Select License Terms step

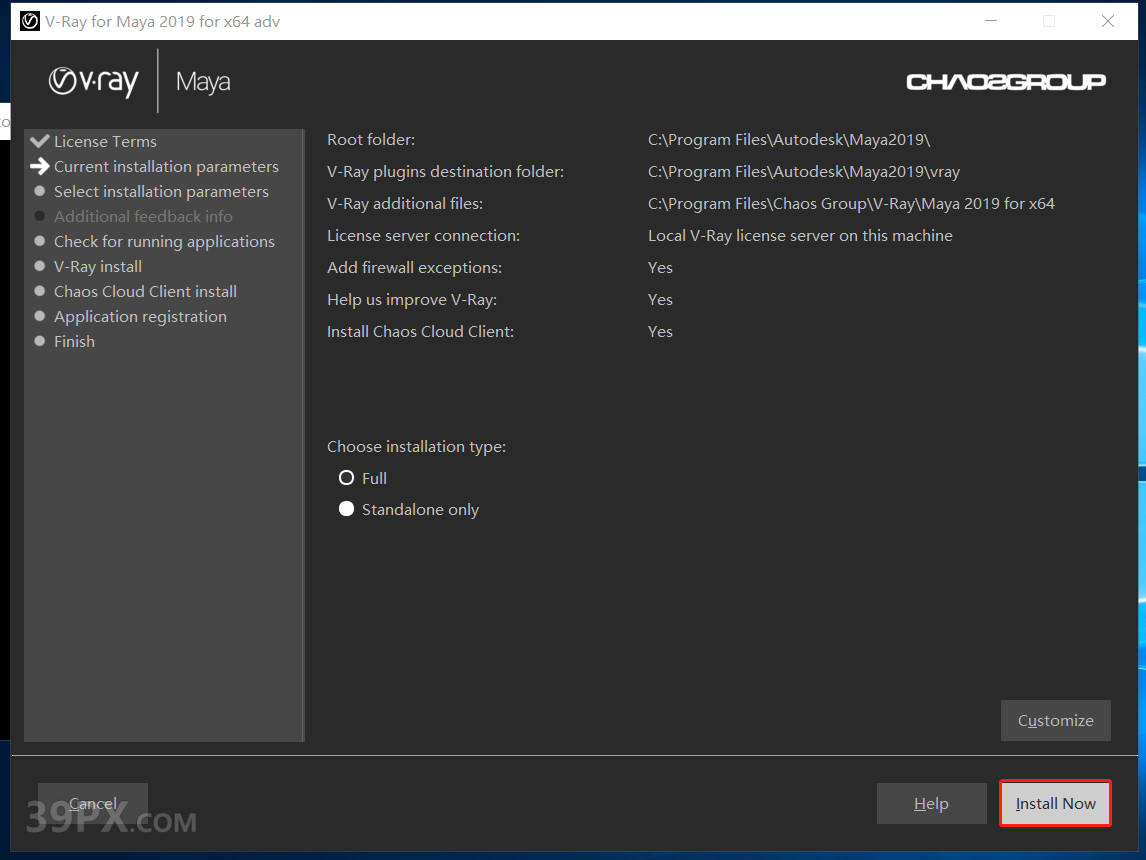pyautogui.click(x=105, y=141)
